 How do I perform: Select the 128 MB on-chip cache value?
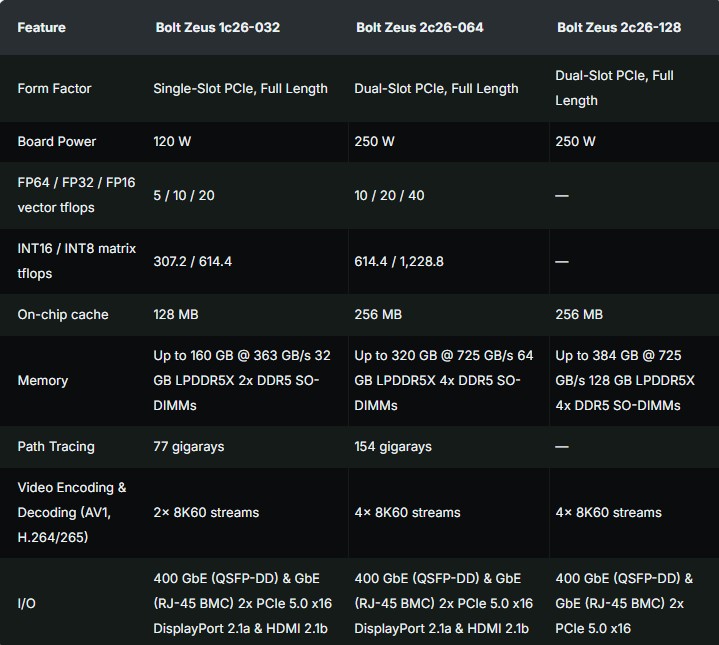click(176, 314)
